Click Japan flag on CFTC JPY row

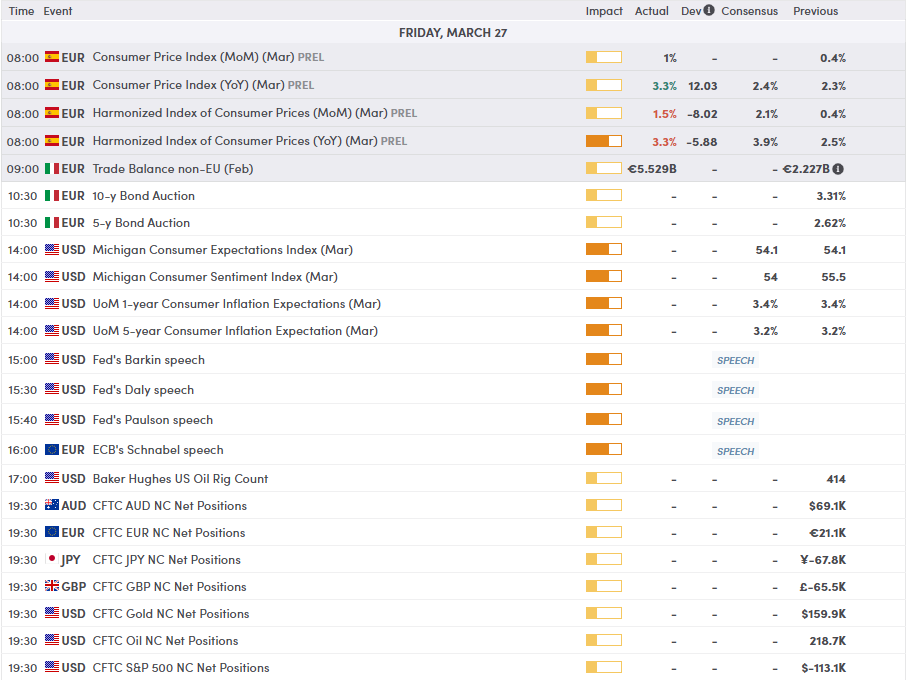(52, 559)
